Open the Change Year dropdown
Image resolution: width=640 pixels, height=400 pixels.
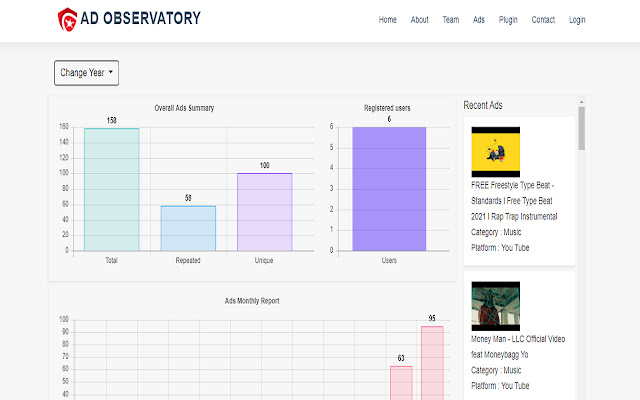tap(87, 73)
